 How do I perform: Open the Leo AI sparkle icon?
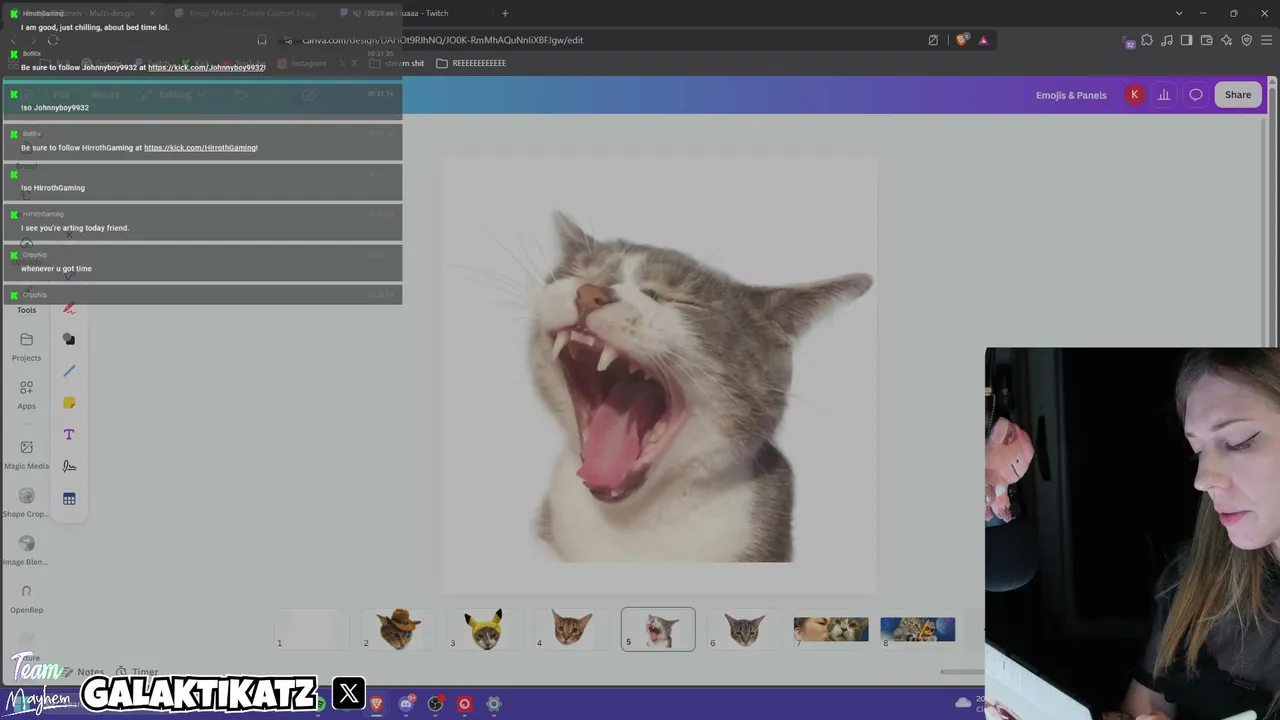click(1226, 40)
